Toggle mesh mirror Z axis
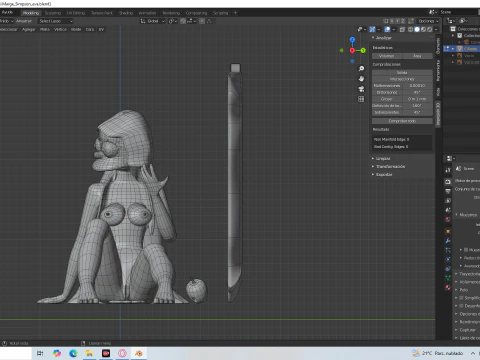Viewport: 480px width, 360px height. click(402, 21)
